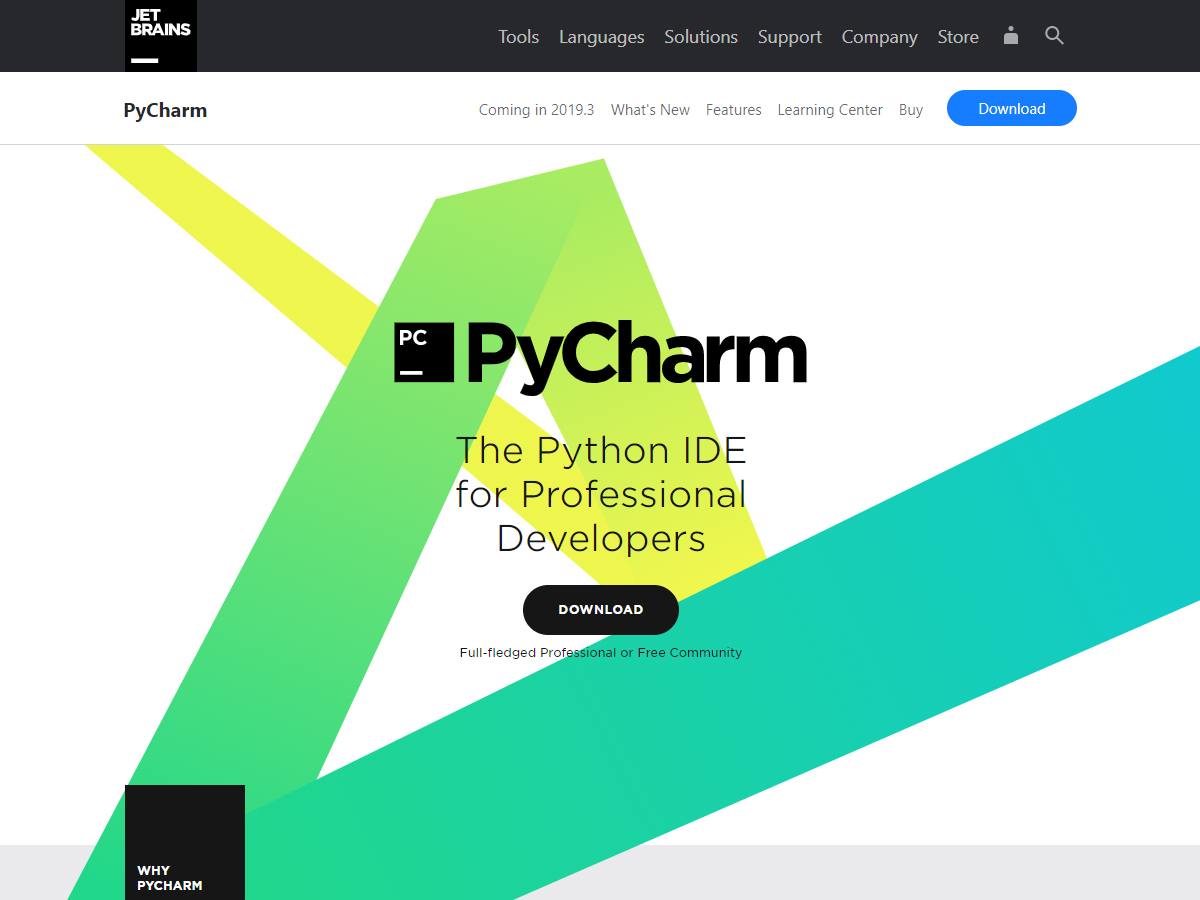Click the black PC logo square

point(425,352)
